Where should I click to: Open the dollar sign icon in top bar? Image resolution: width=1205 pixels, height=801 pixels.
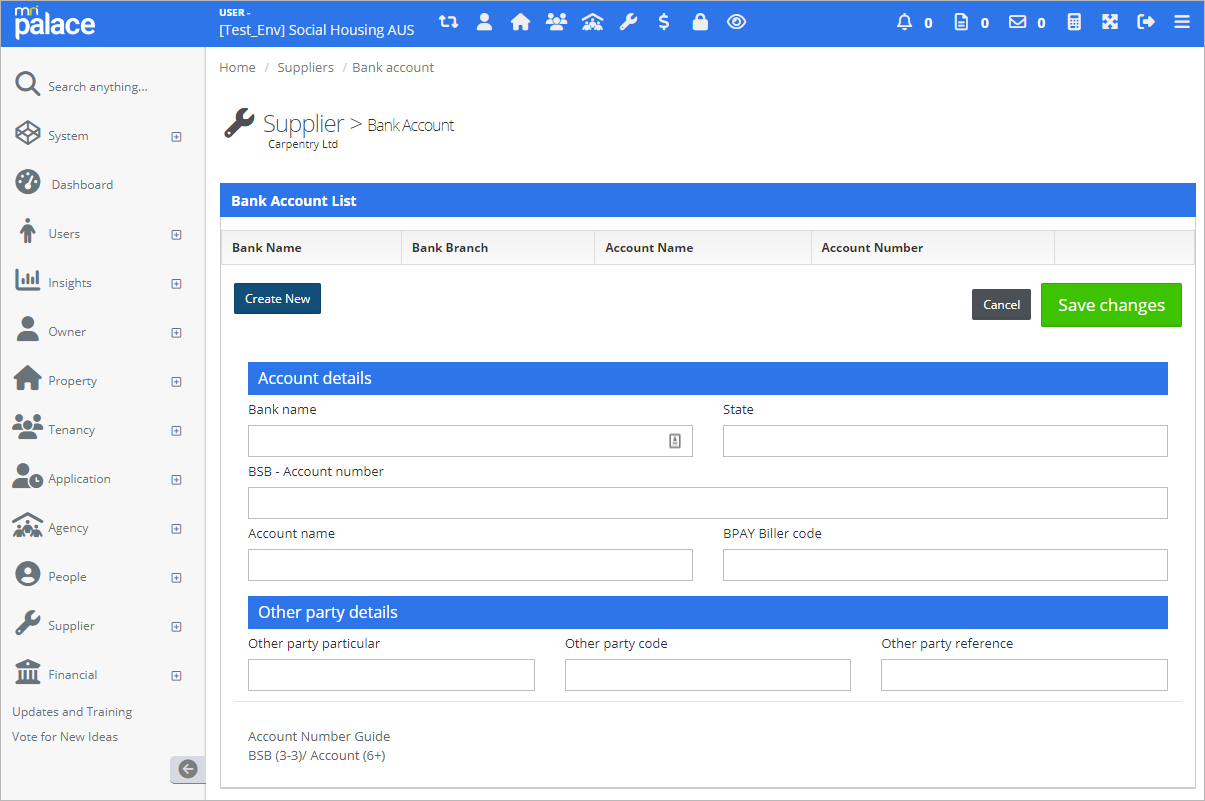(x=664, y=22)
